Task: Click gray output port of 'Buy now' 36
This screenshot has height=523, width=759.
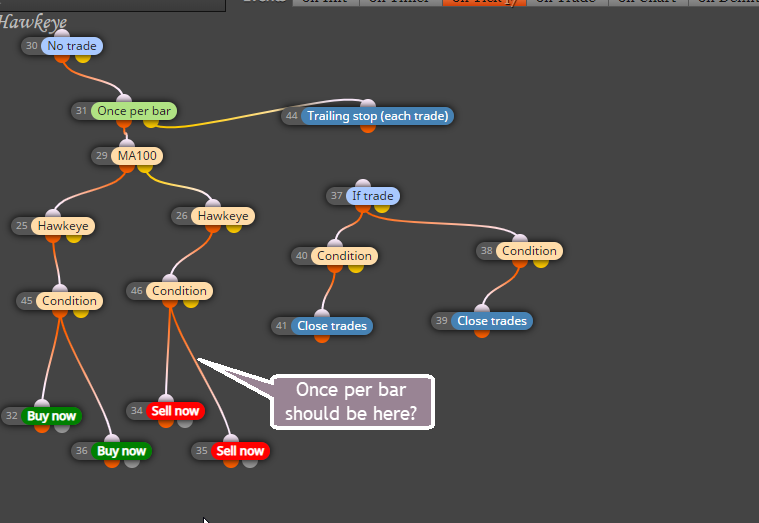Action: click(132, 463)
